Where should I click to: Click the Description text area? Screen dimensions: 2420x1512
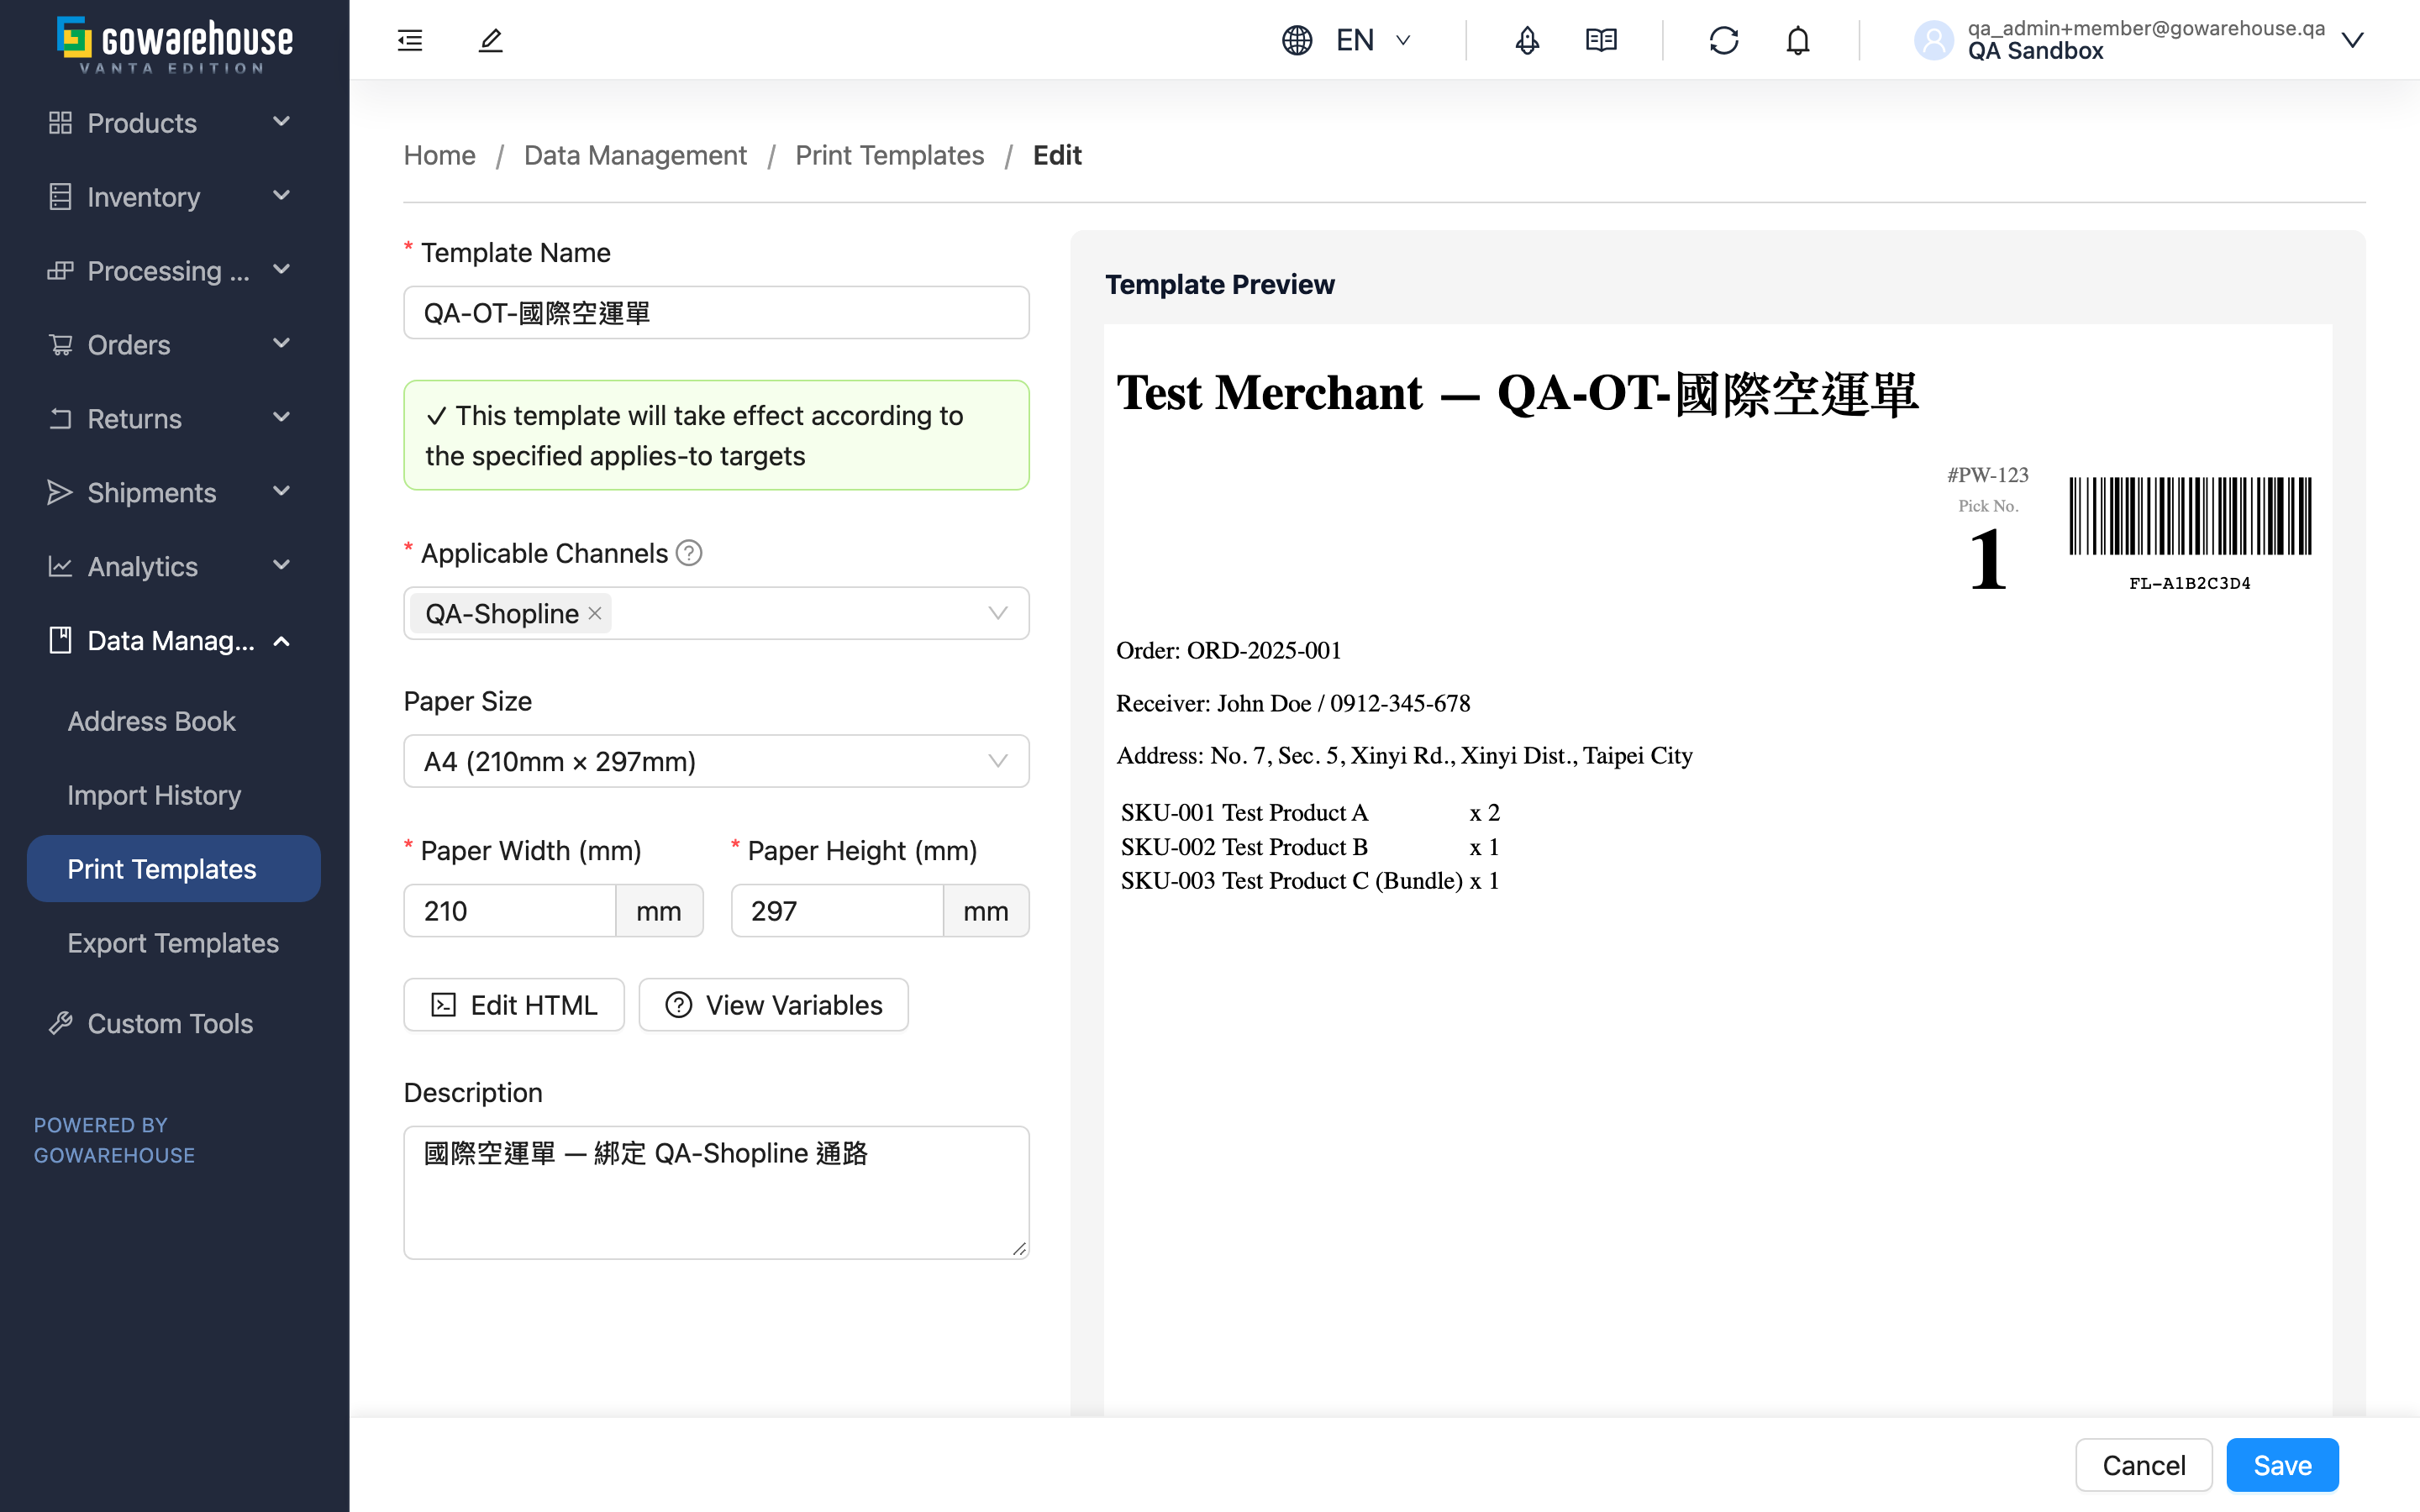point(716,1192)
